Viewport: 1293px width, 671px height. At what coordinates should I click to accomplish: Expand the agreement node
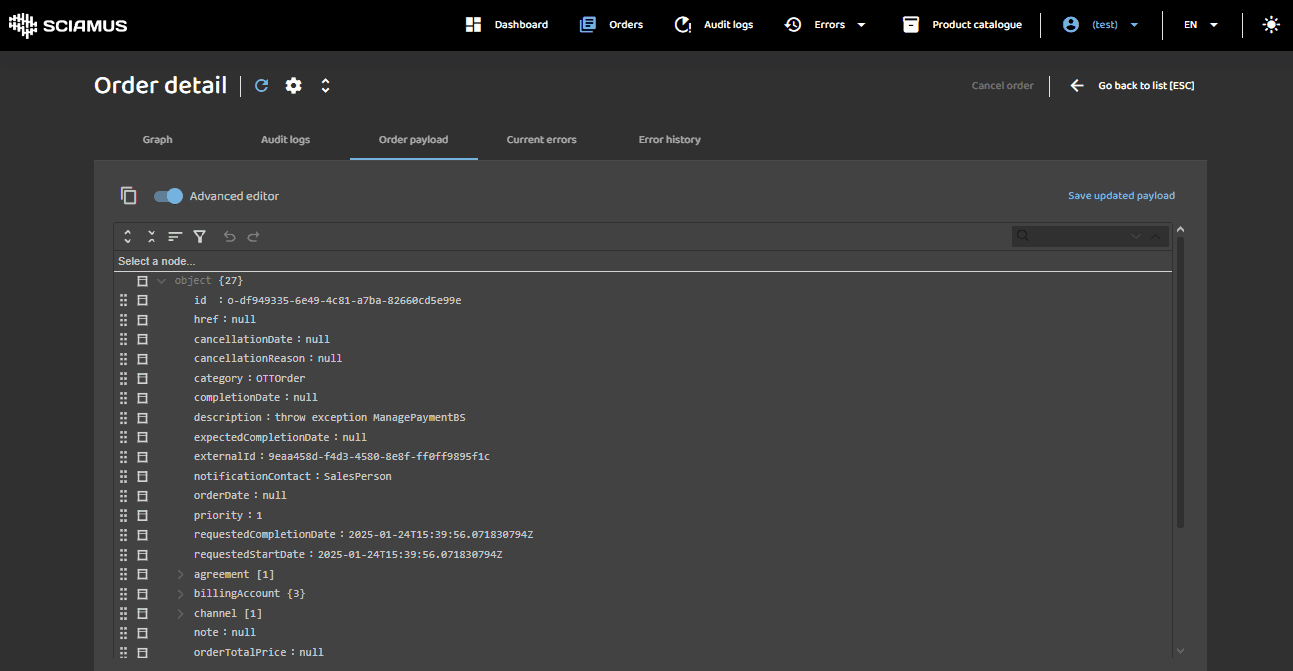[x=181, y=574]
